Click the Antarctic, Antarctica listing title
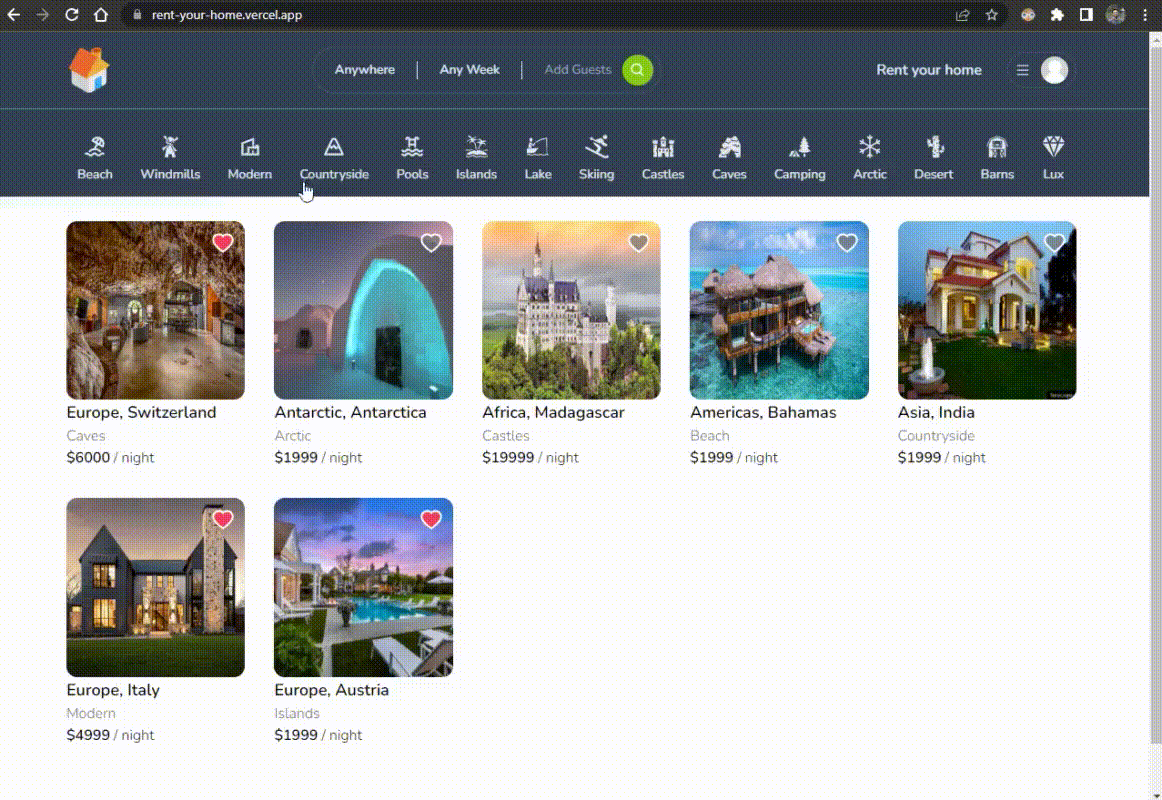Screen dimensions: 1162x800 (x=351, y=413)
